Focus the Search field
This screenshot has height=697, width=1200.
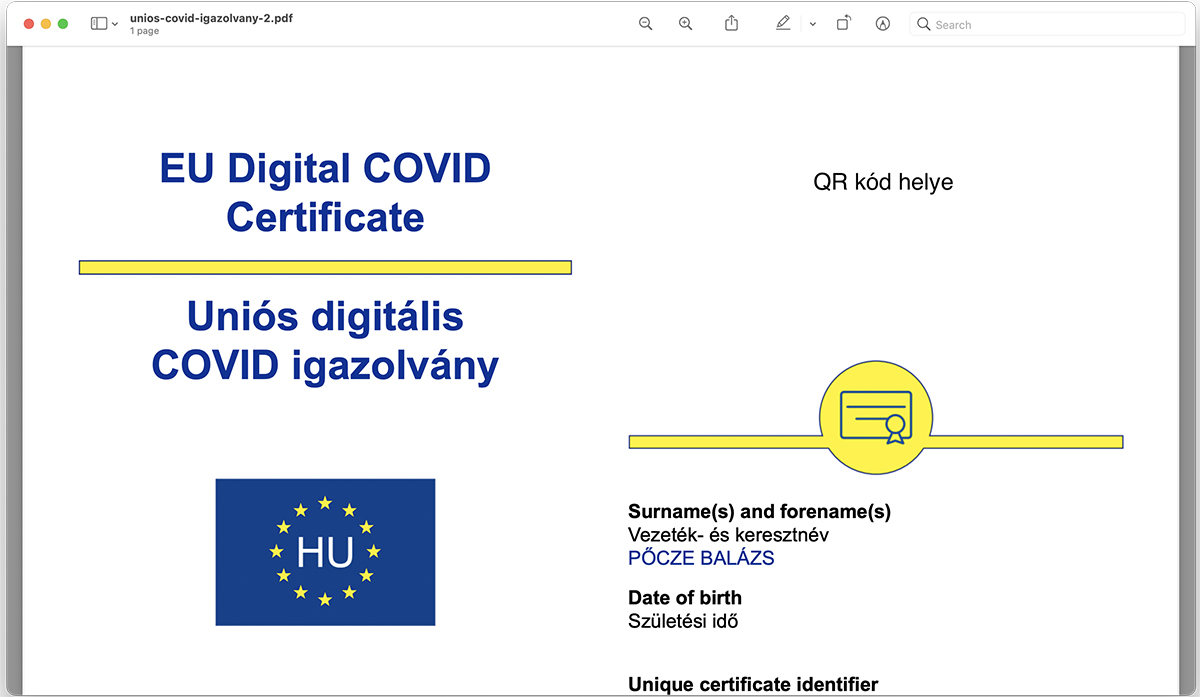click(1047, 24)
